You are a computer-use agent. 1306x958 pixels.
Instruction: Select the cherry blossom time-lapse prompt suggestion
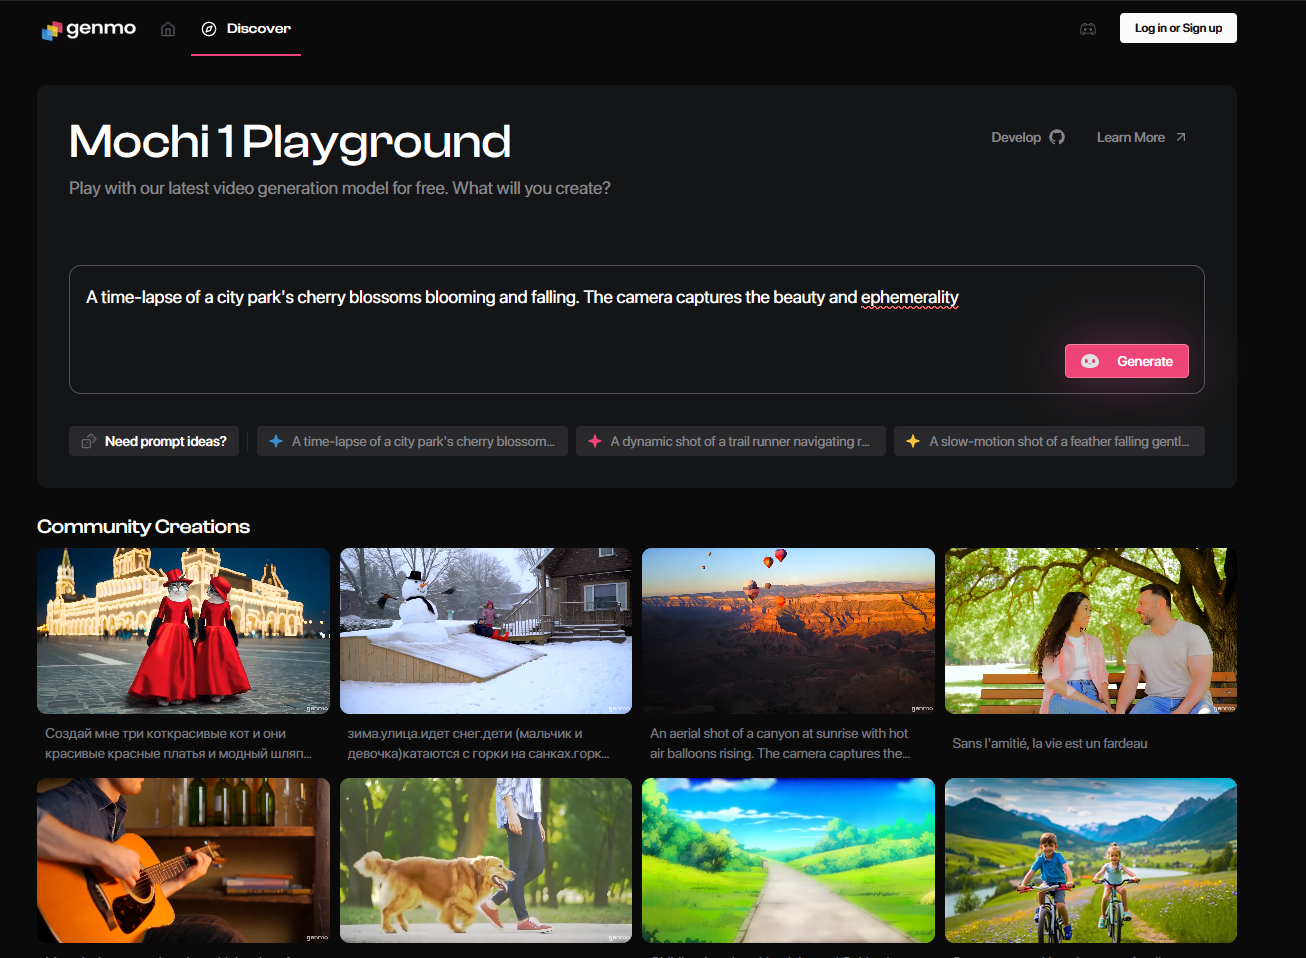coord(412,441)
